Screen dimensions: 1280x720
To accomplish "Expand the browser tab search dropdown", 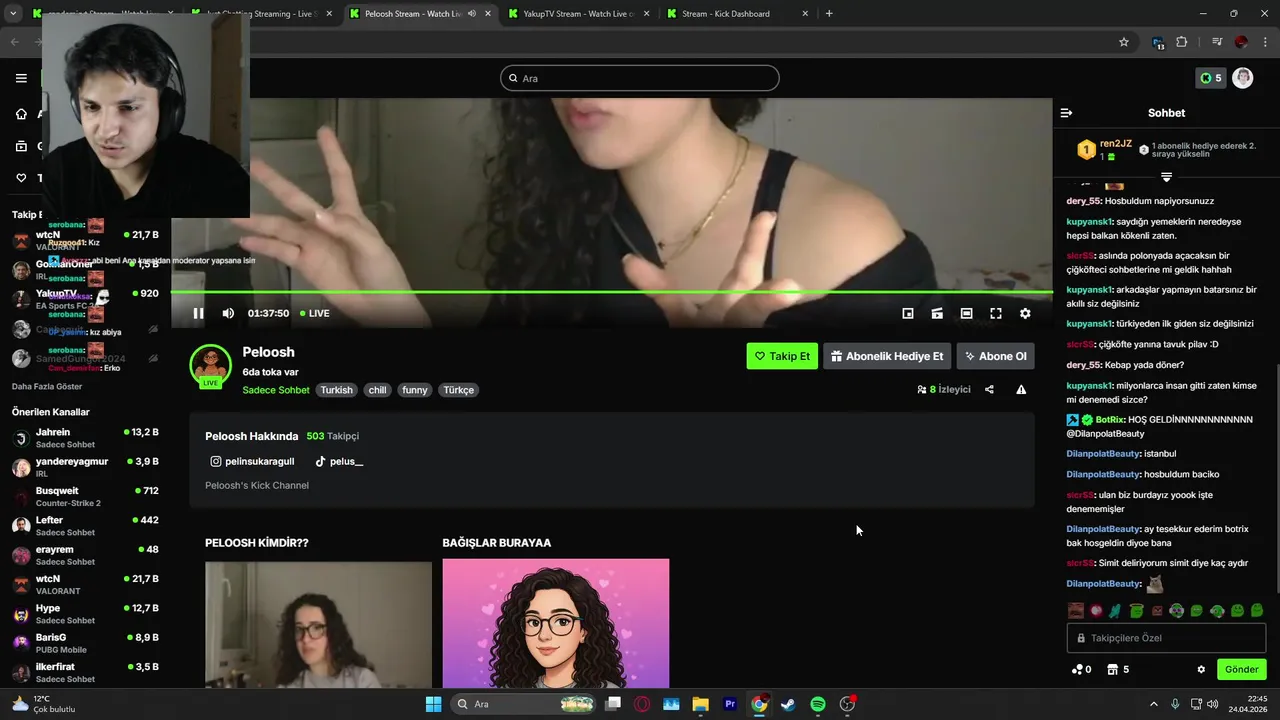I will click(x=13, y=14).
